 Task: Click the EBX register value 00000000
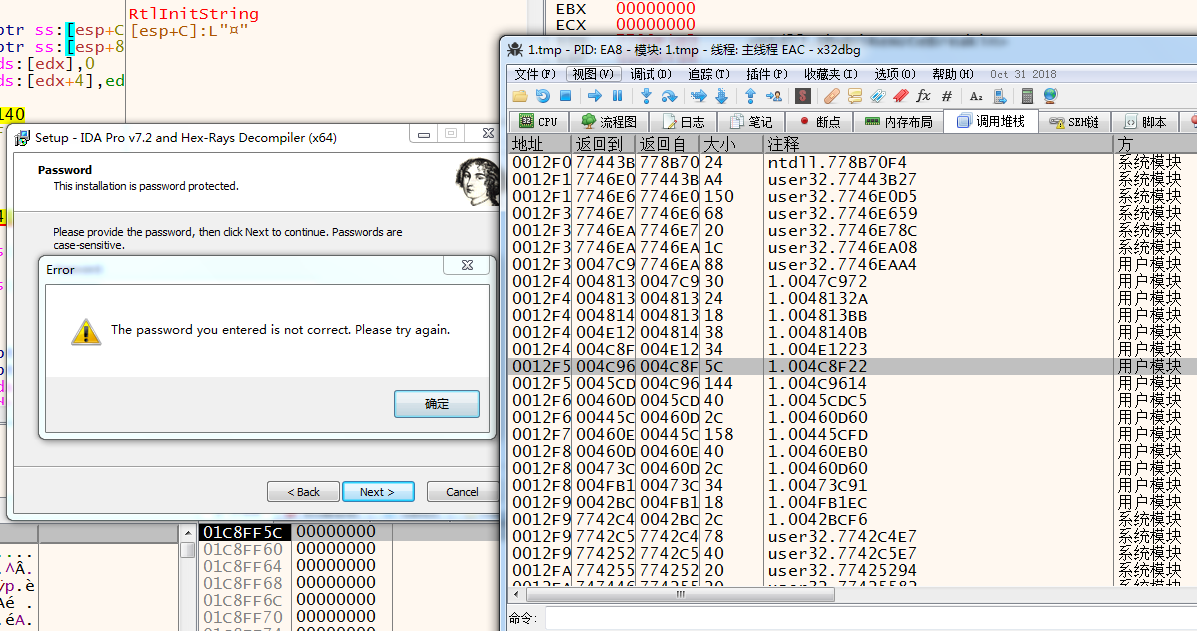pyautogui.click(x=656, y=9)
